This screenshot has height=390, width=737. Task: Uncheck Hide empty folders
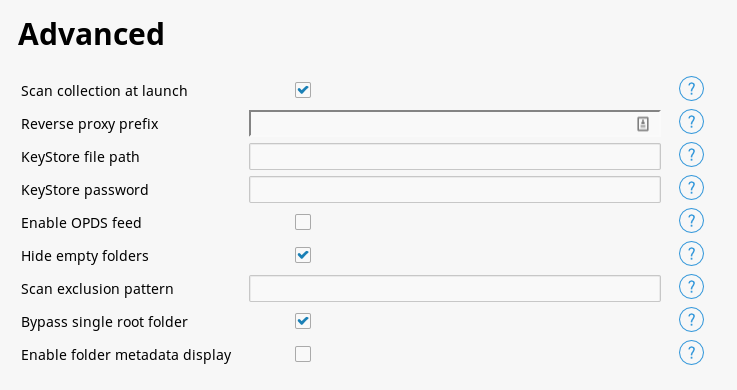(x=303, y=255)
